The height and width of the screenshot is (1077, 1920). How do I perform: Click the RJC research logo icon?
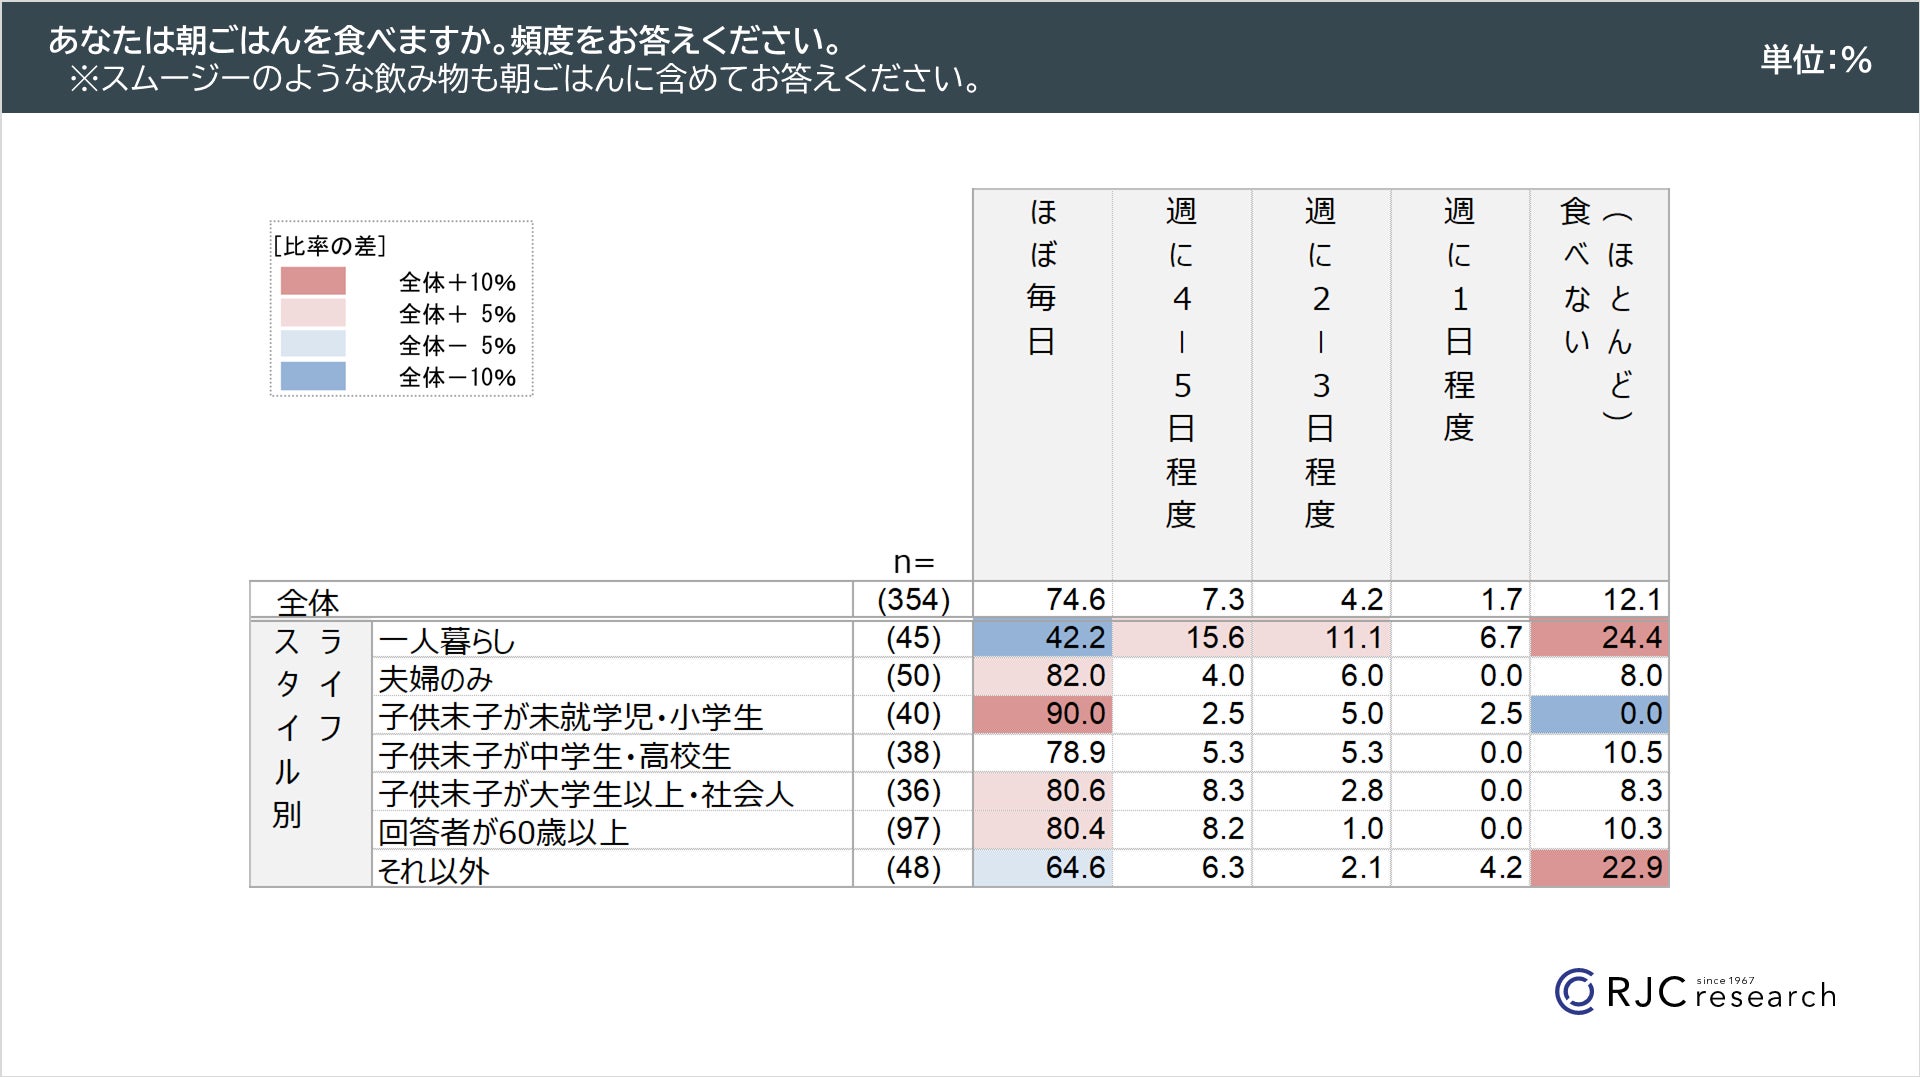pyautogui.click(x=1574, y=991)
